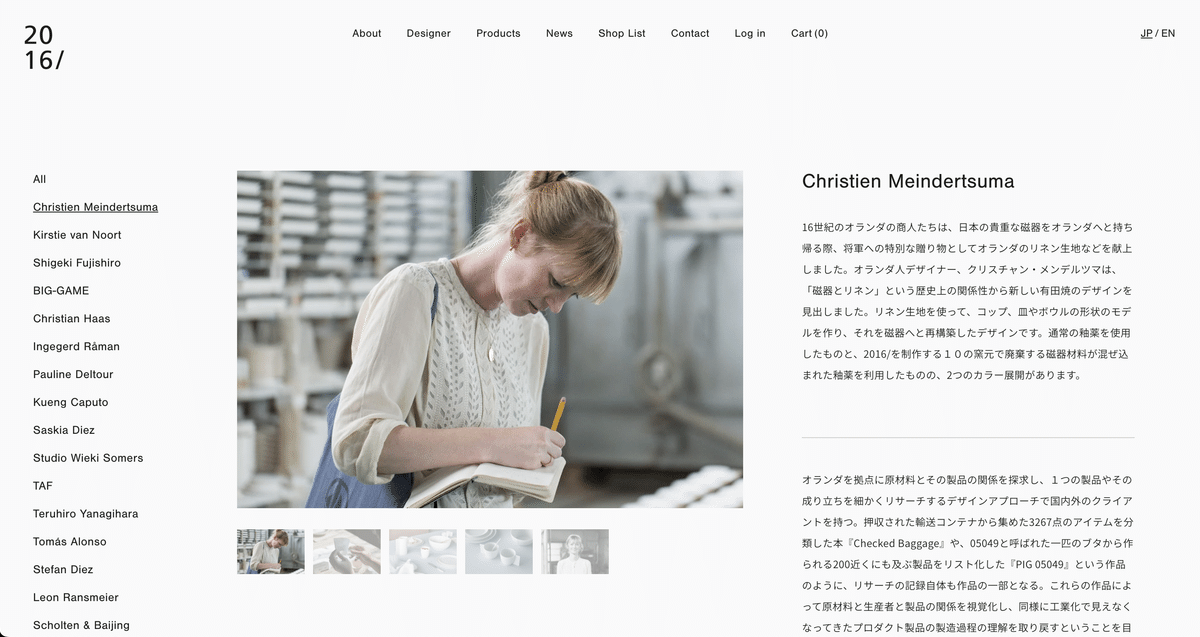Click main photo of Christien Meindertsuma

click(x=490, y=339)
